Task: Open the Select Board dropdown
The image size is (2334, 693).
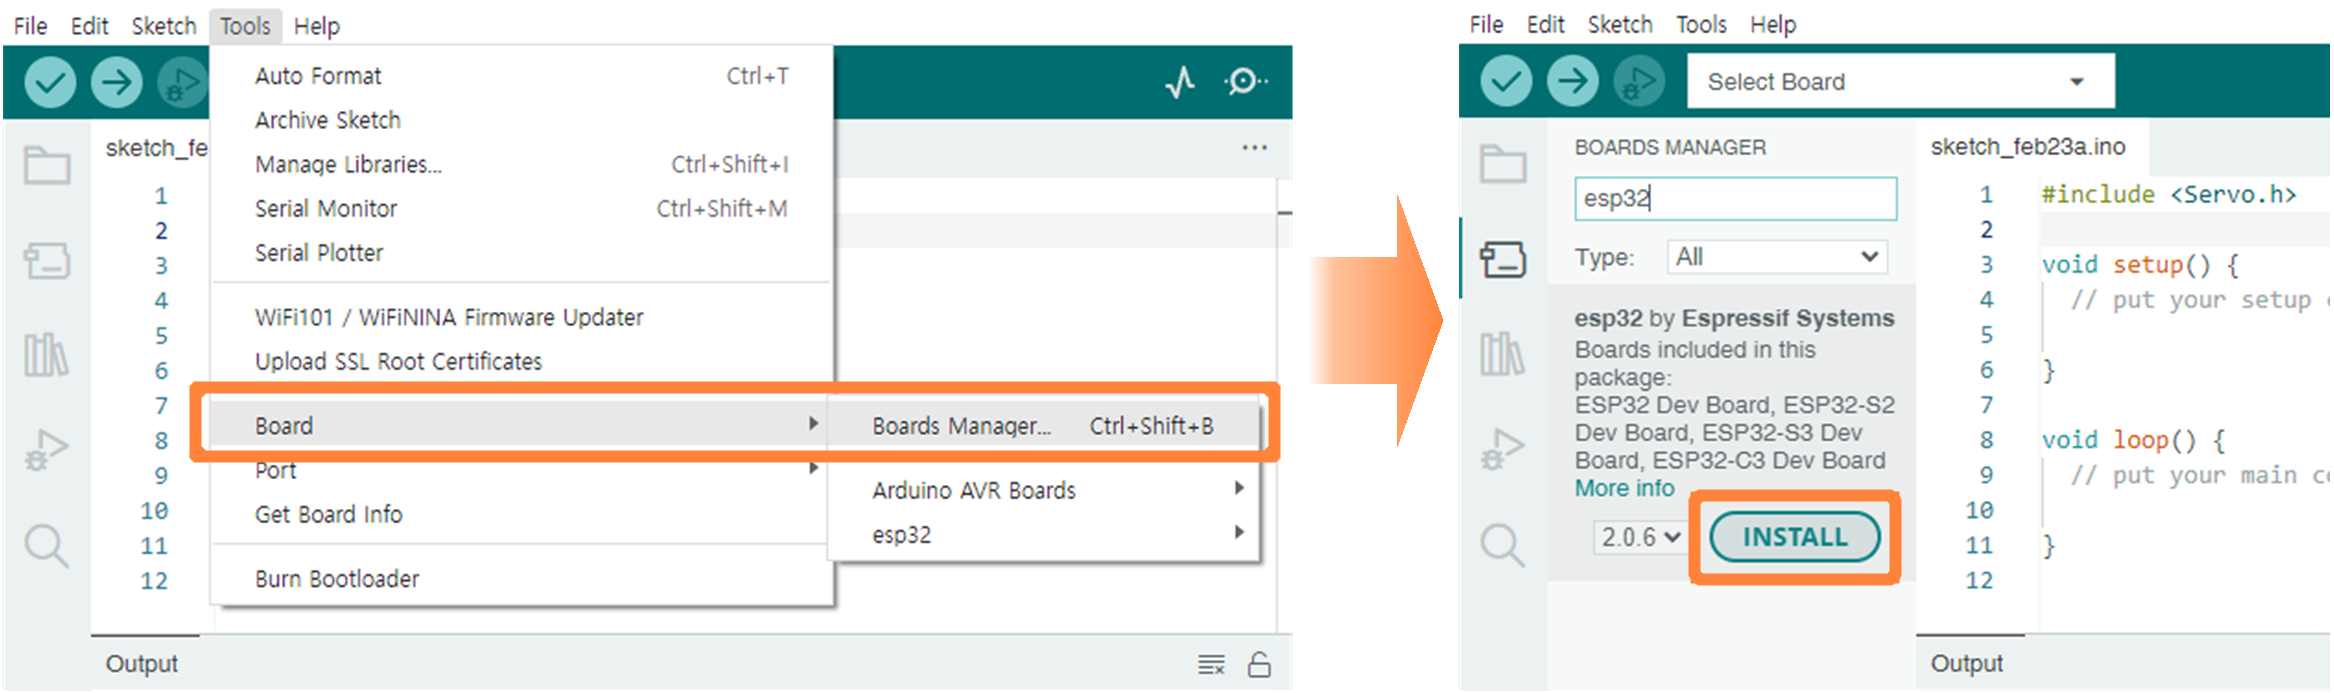Action: pos(1900,81)
